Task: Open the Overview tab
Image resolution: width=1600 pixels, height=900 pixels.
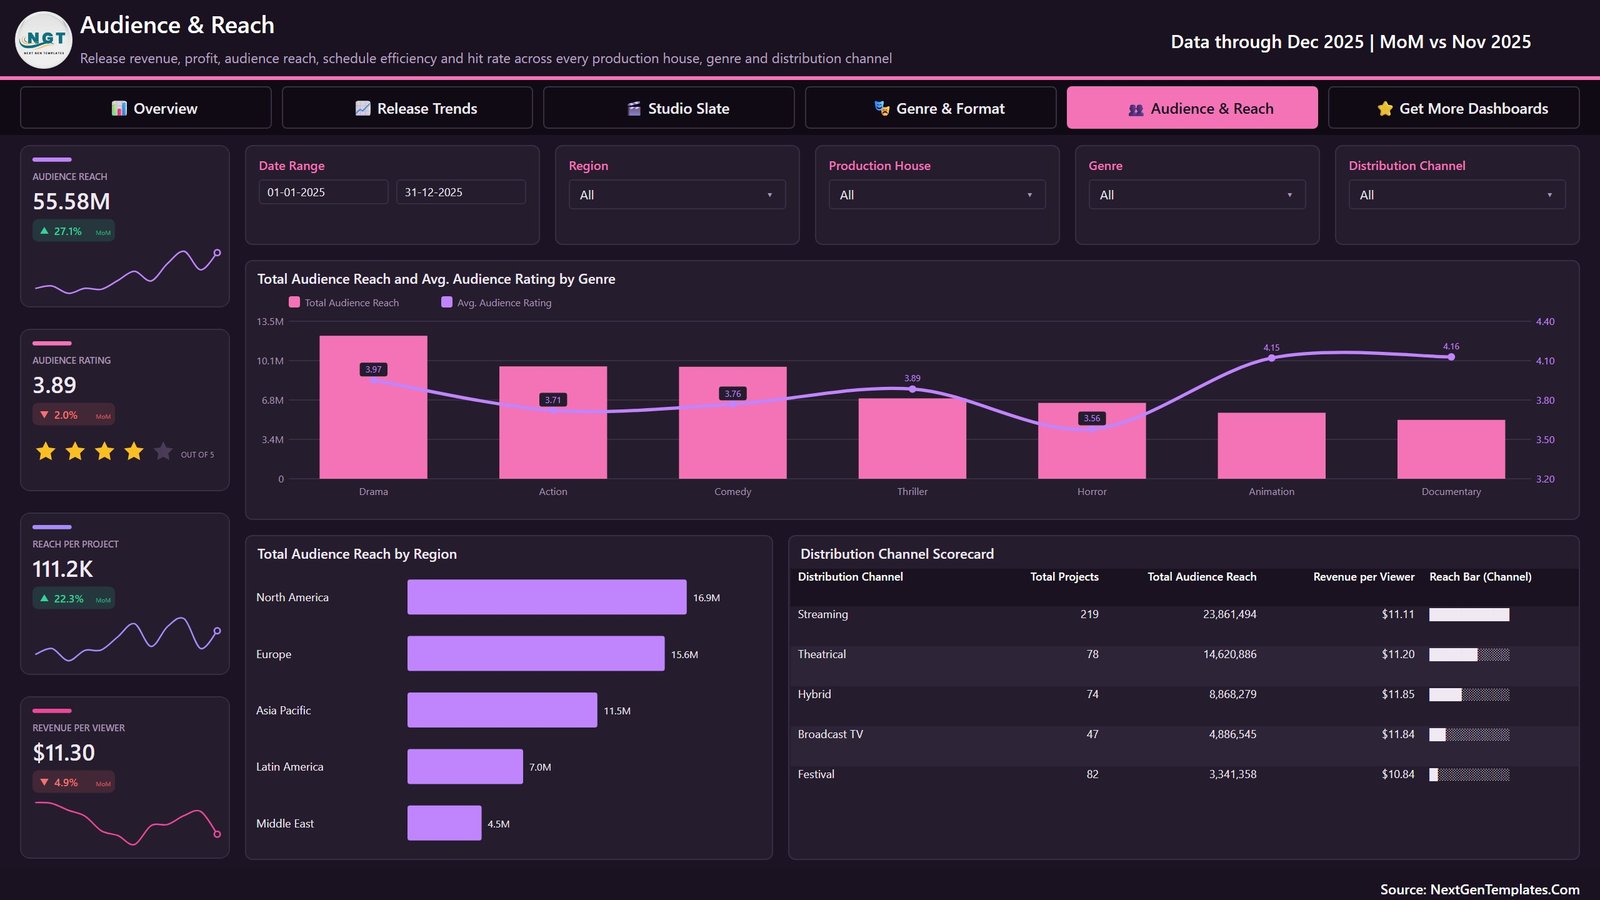Action: click(146, 108)
